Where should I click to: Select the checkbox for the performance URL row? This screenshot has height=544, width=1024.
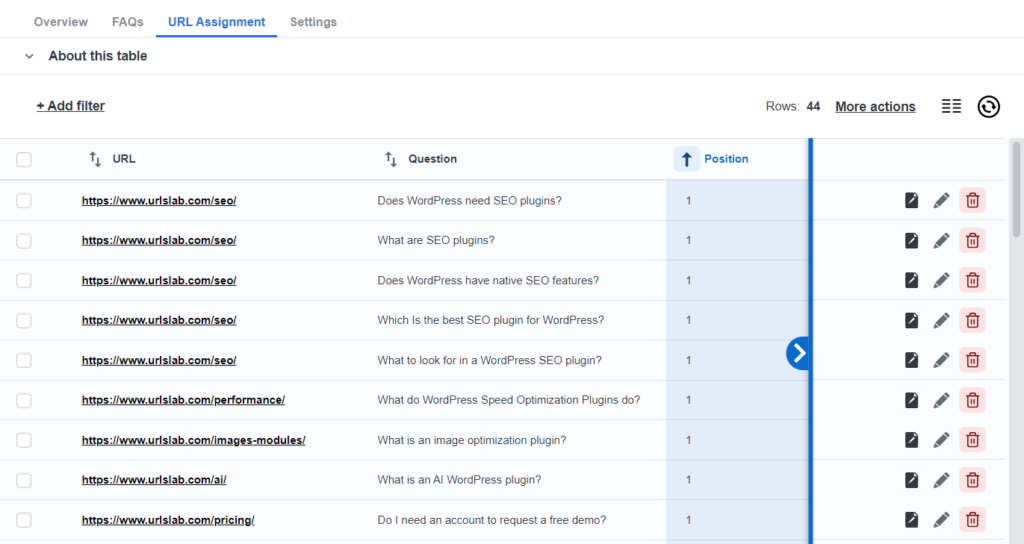pos(24,400)
